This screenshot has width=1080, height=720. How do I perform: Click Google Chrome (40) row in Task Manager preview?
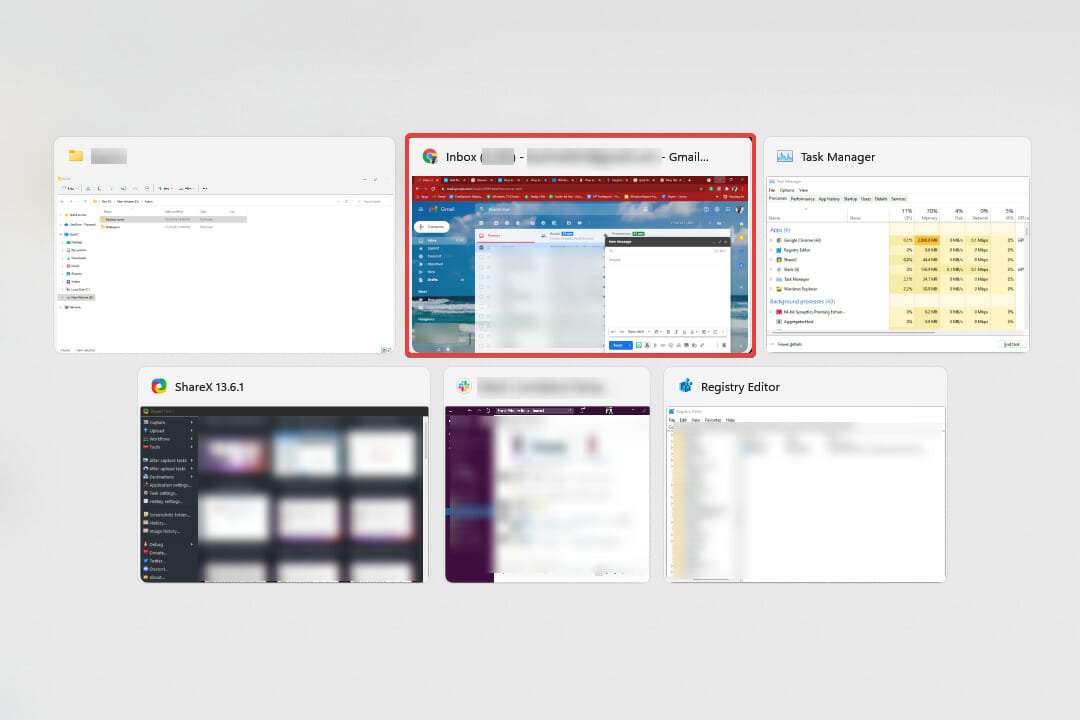895,240
